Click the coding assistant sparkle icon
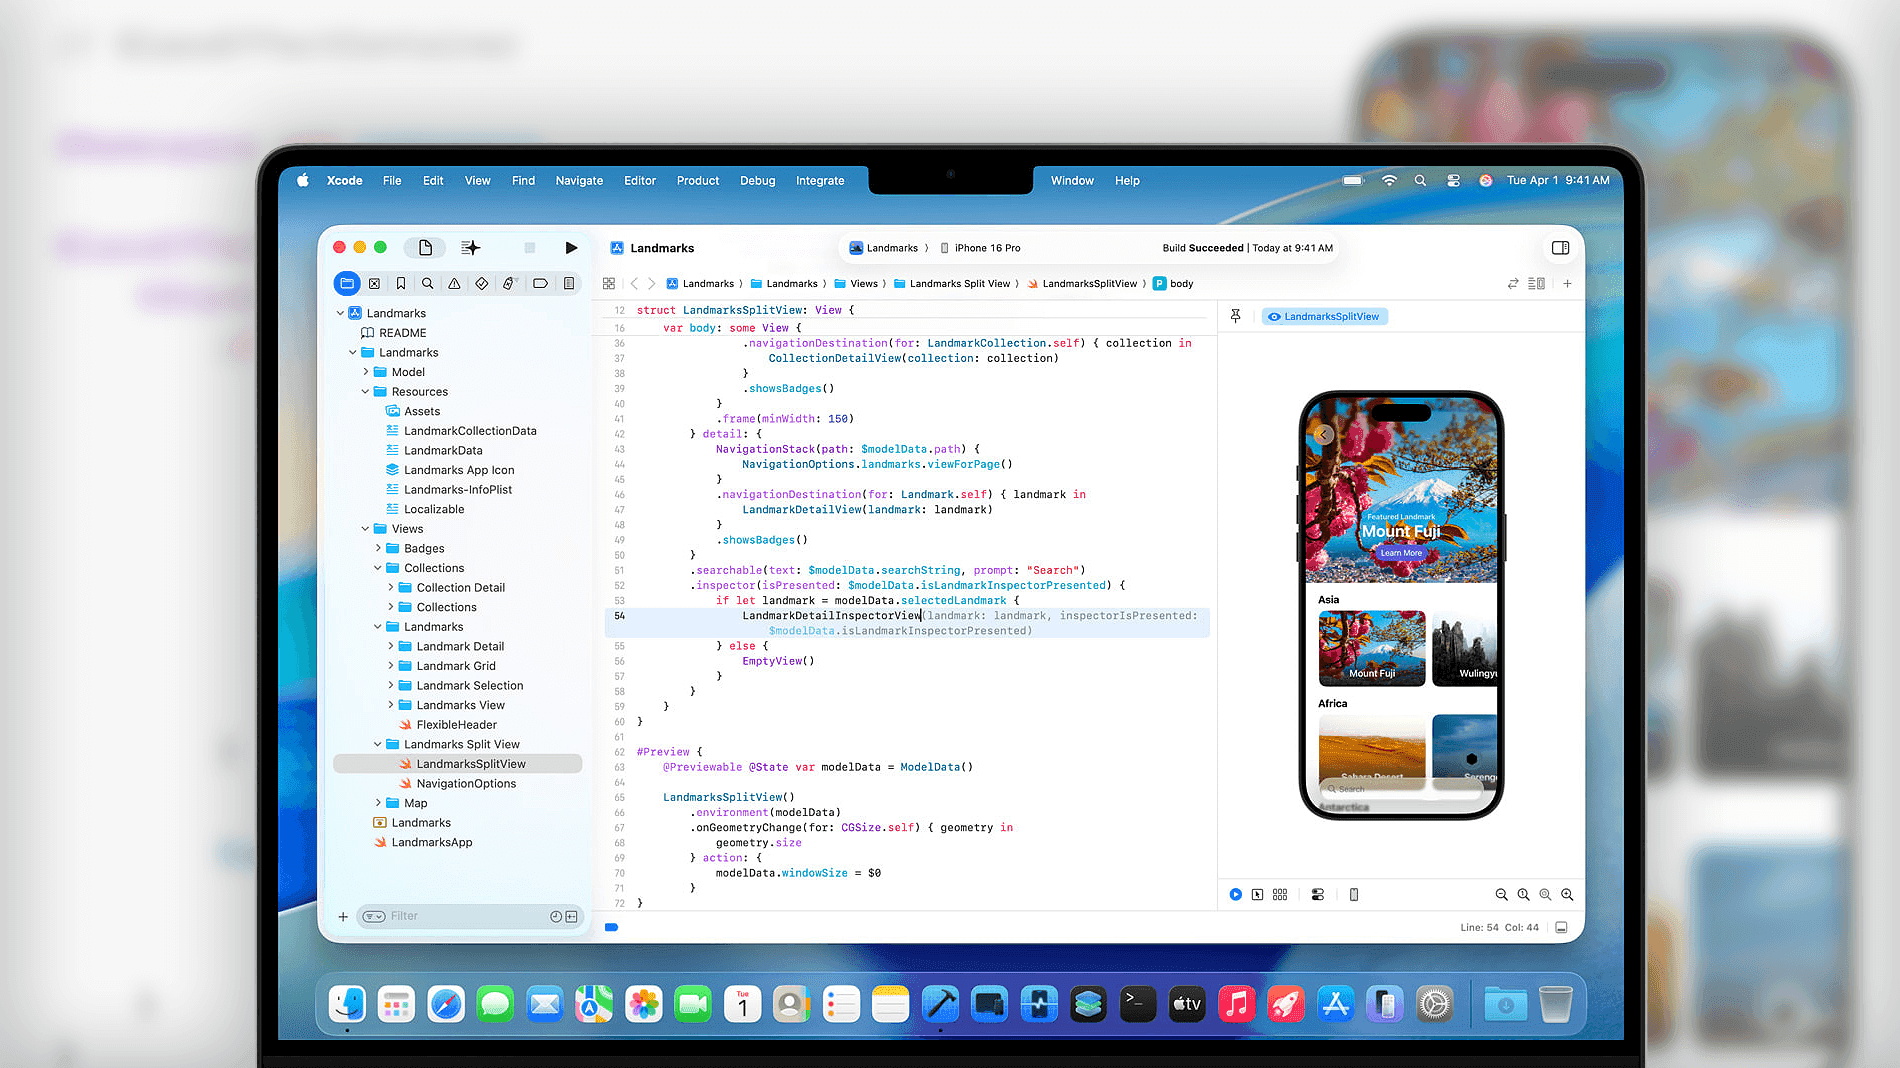The width and height of the screenshot is (1900, 1068). [470, 248]
